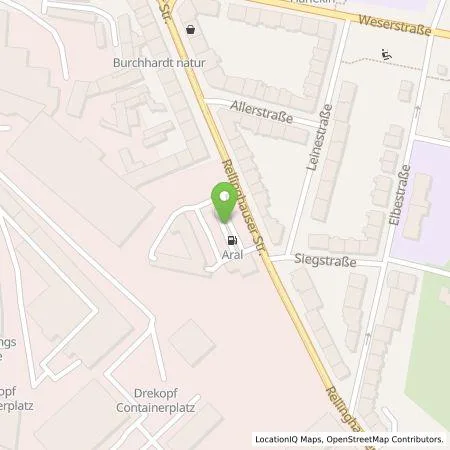This screenshot has height=450, width=450.
Task: Click the Burchhardt natur label
Action: pos(159,63)
